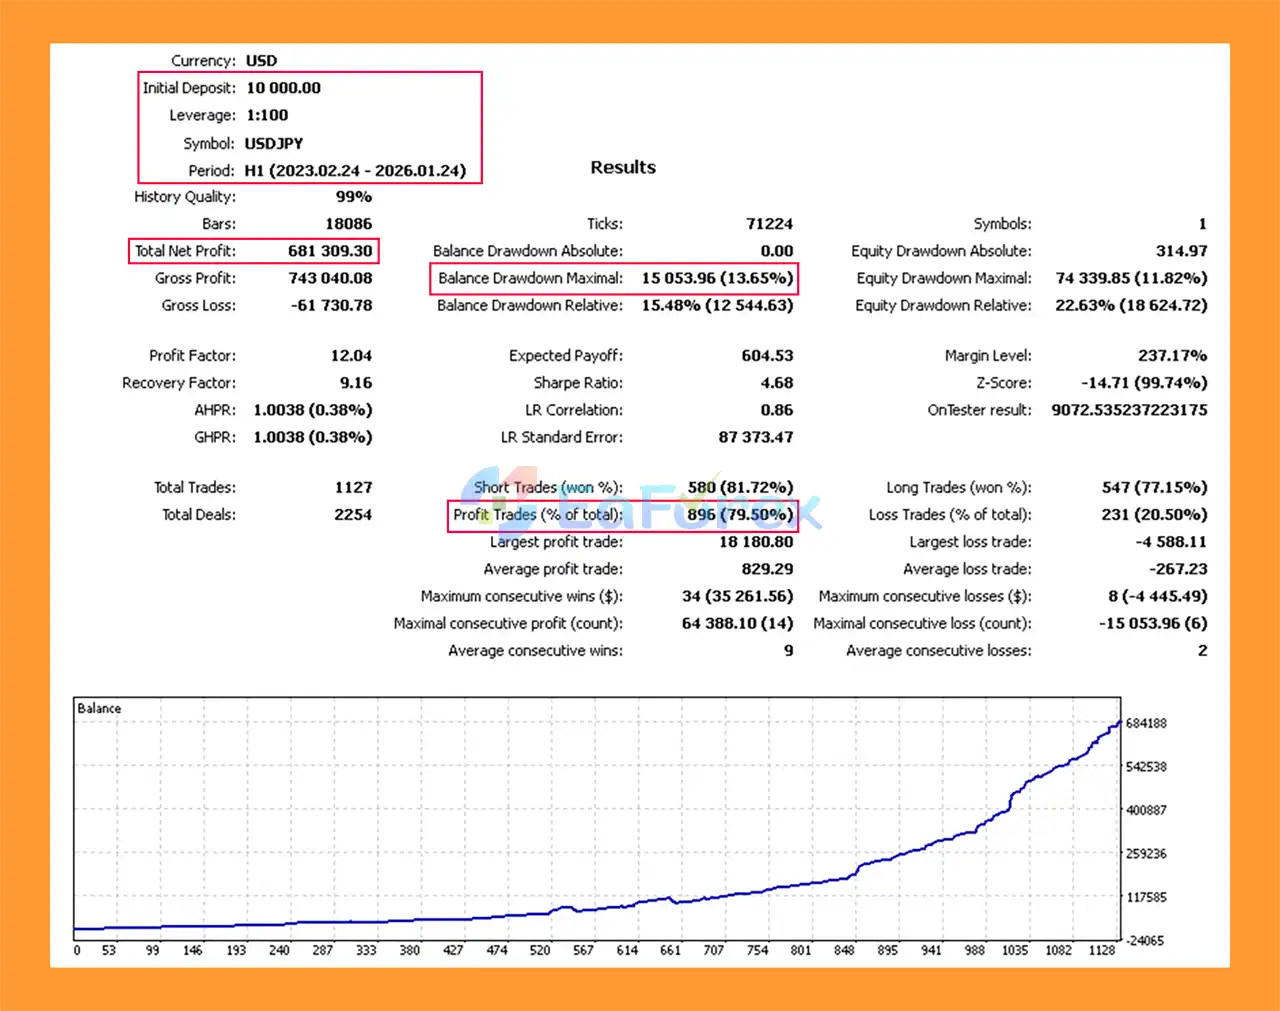Viewport: 1280px width, 1011px height.
Task: Click the Period H1 date range value
Action: pos(355,170)
